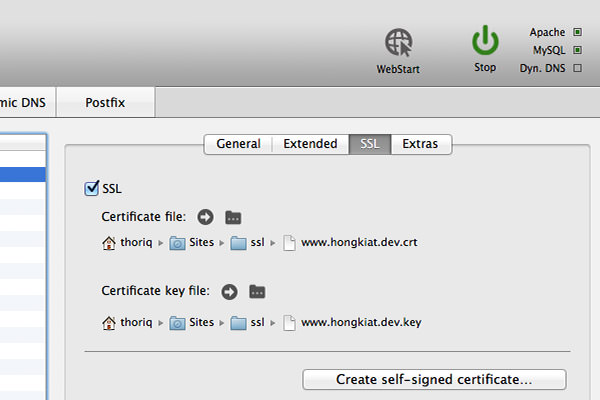Click thoriq home icon in key file path
600x400 pixels.
coord(109,323)
